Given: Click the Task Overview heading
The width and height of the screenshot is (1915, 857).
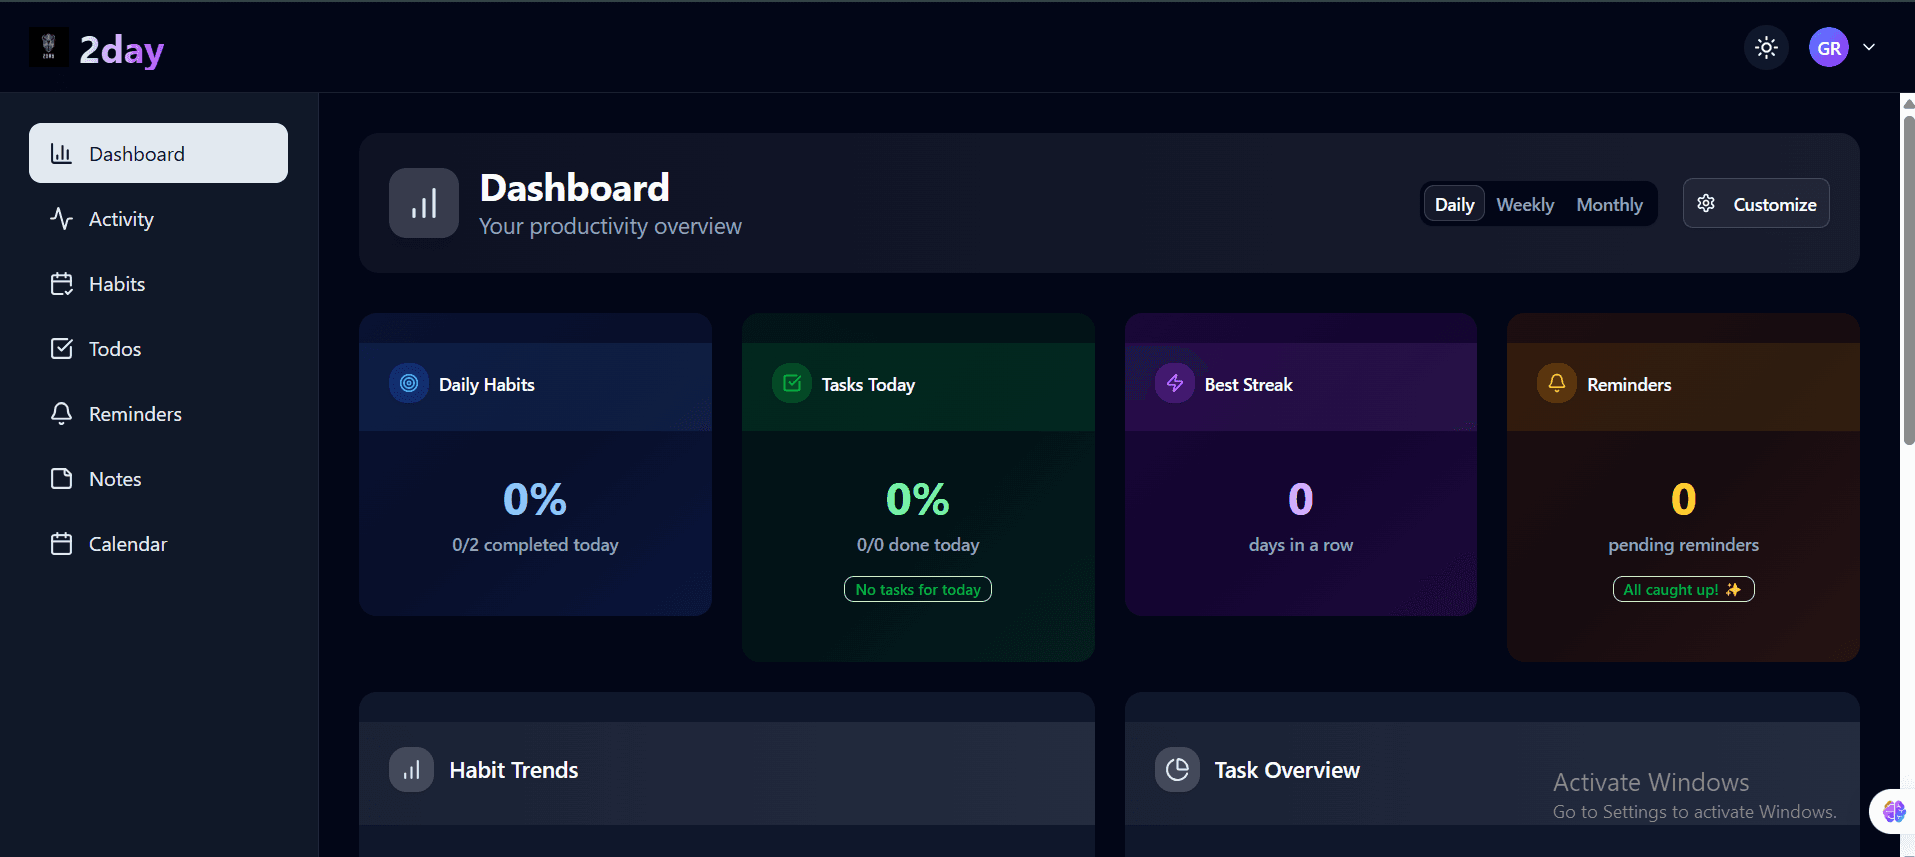Looking at the screenshot, I should pyautogui.click(x=1287, y=770).
